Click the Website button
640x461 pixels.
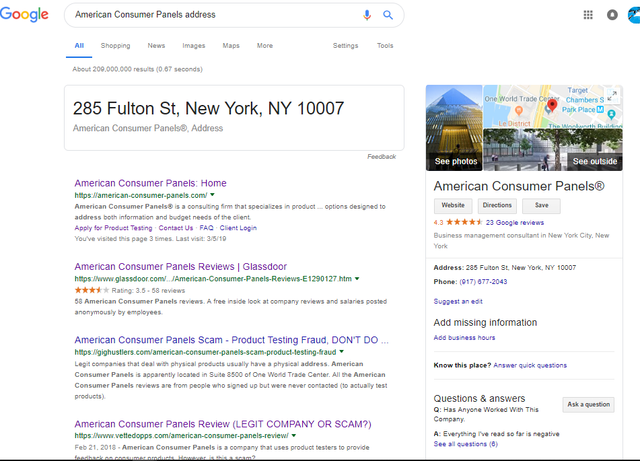pos(453,205)
